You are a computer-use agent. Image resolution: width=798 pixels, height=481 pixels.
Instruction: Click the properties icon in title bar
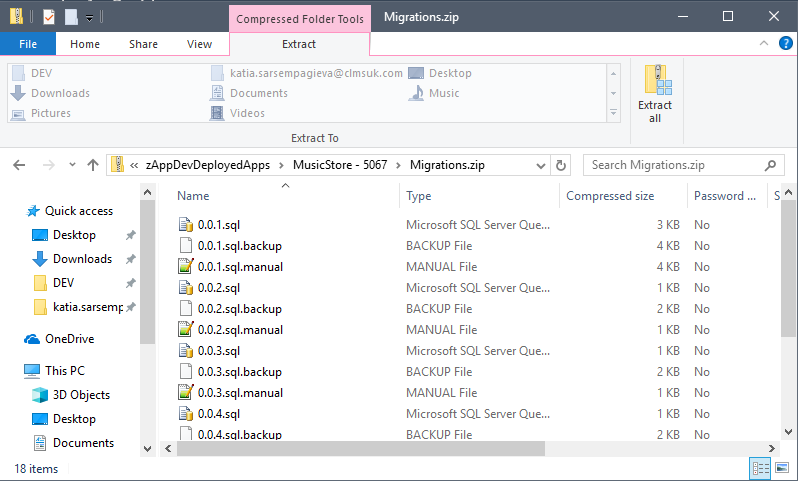pyautogui.click(x=49, y=16)
